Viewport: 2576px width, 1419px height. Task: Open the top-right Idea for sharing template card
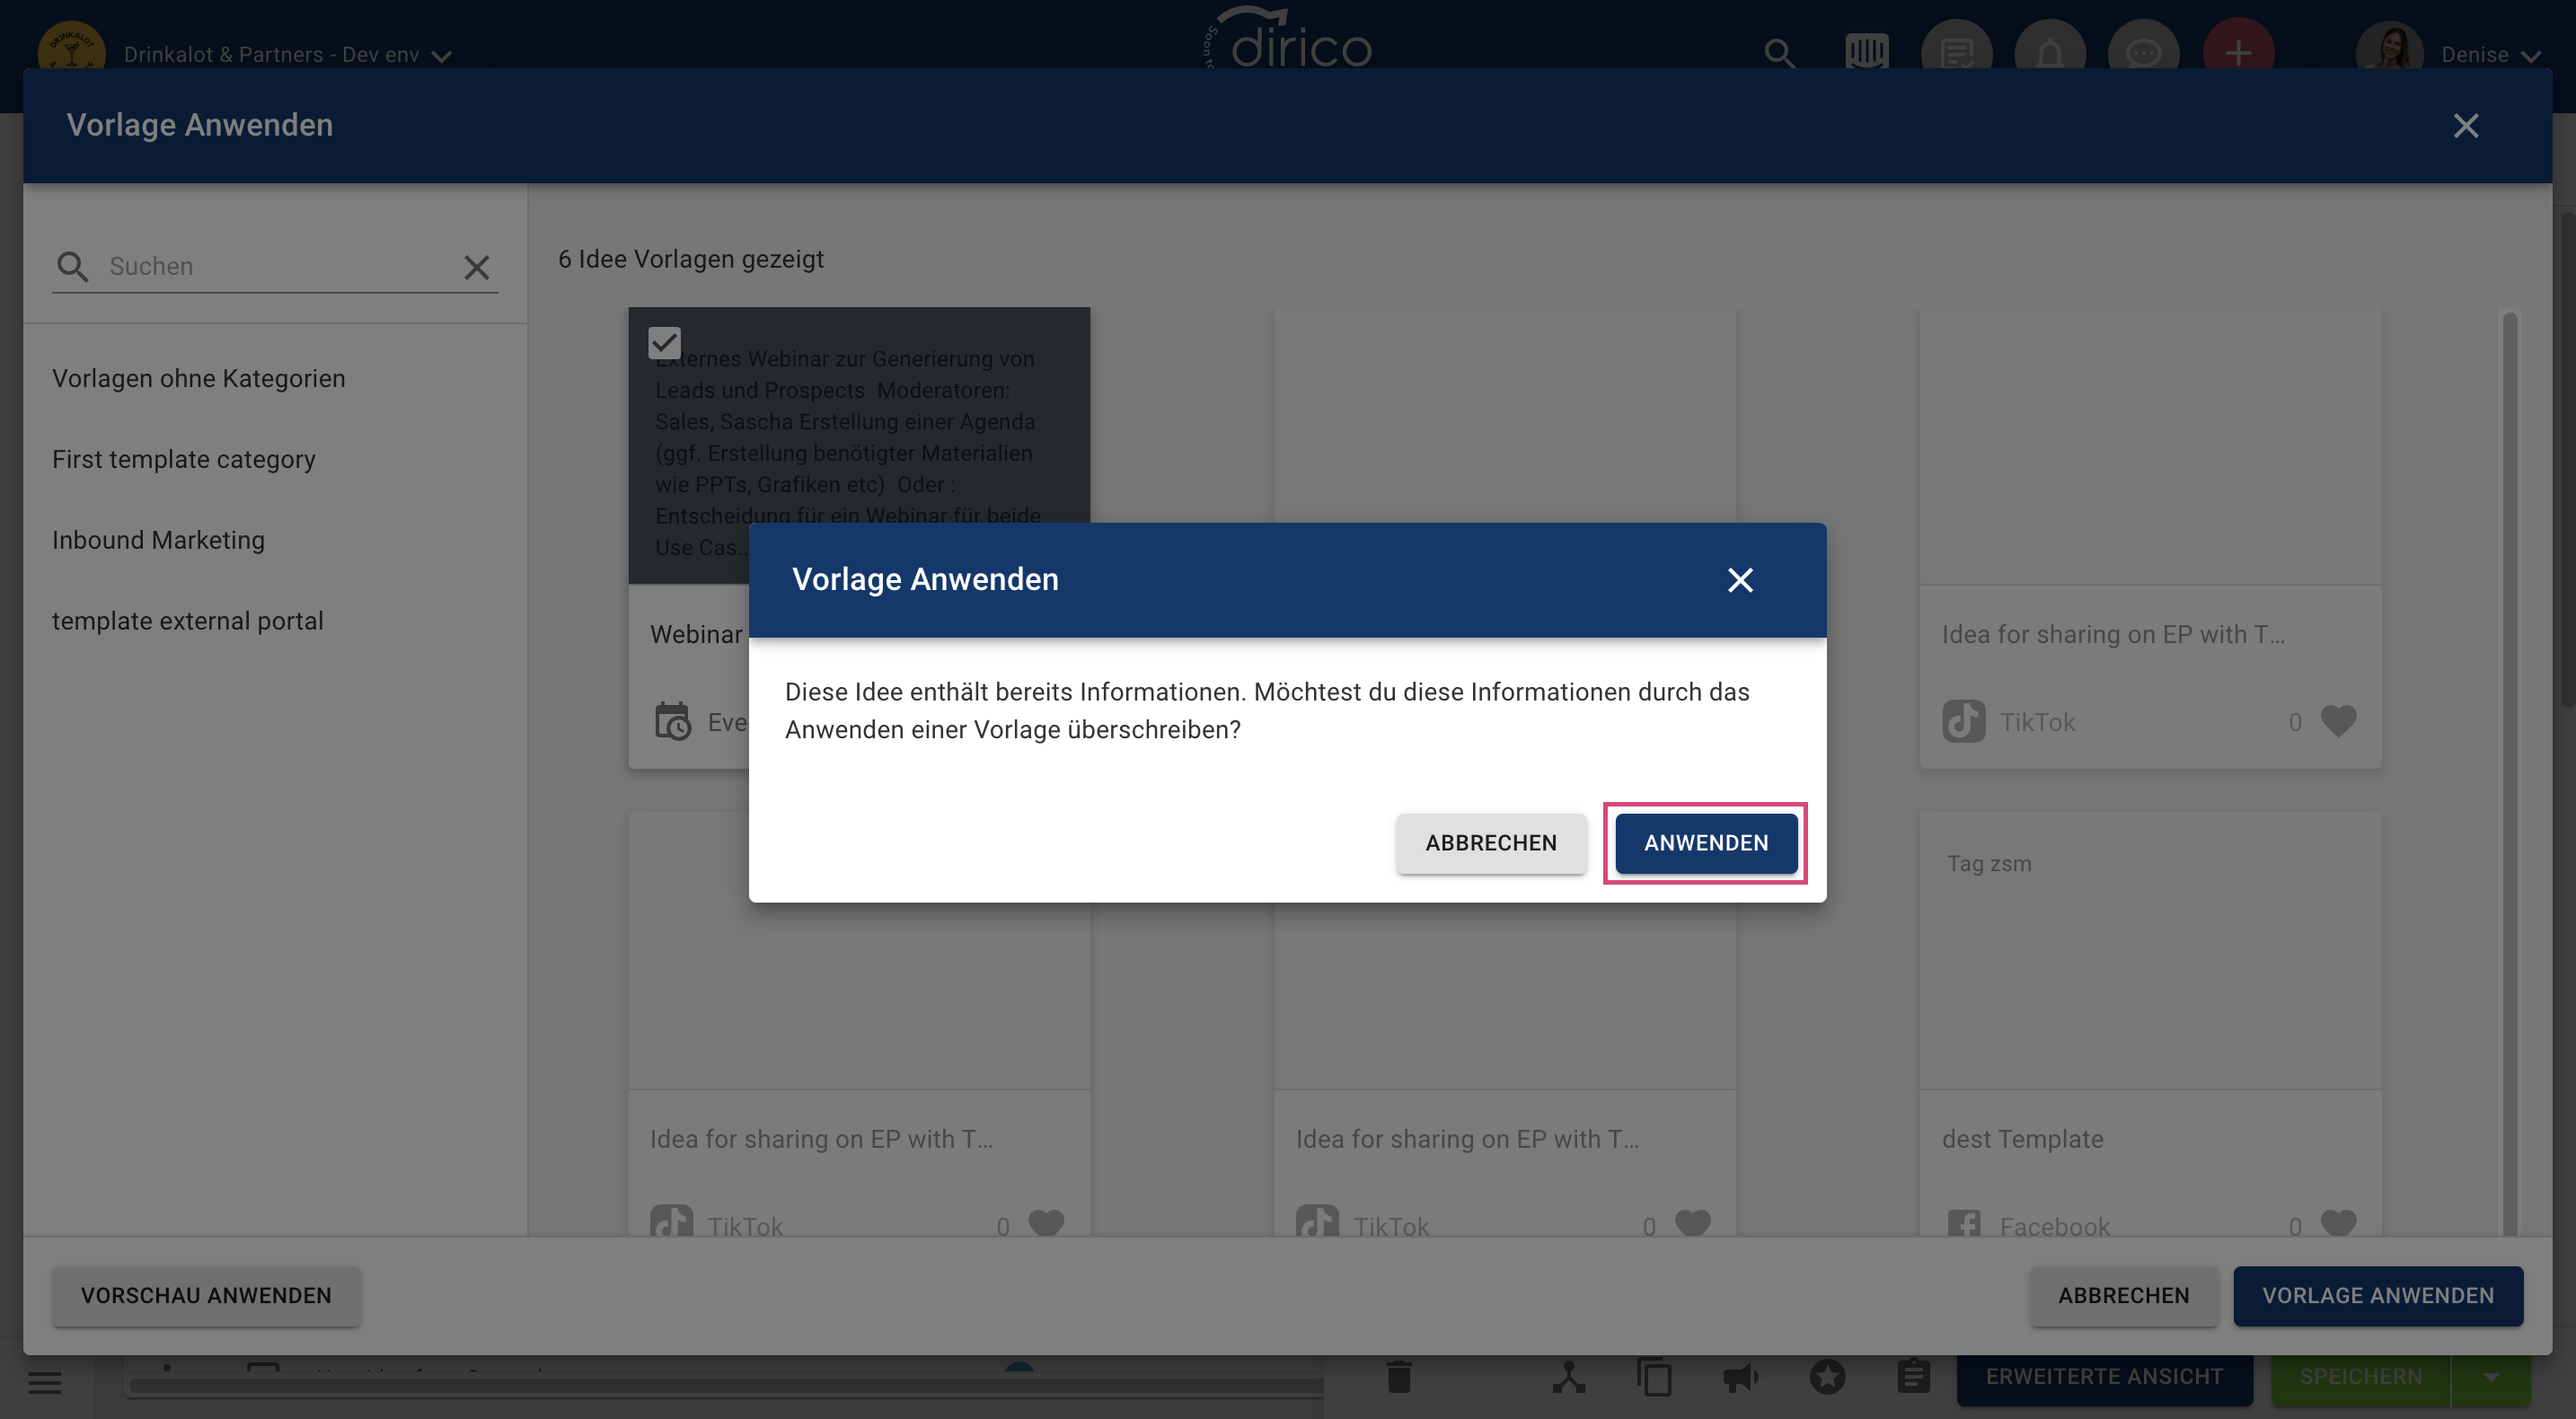[2150, 538]
